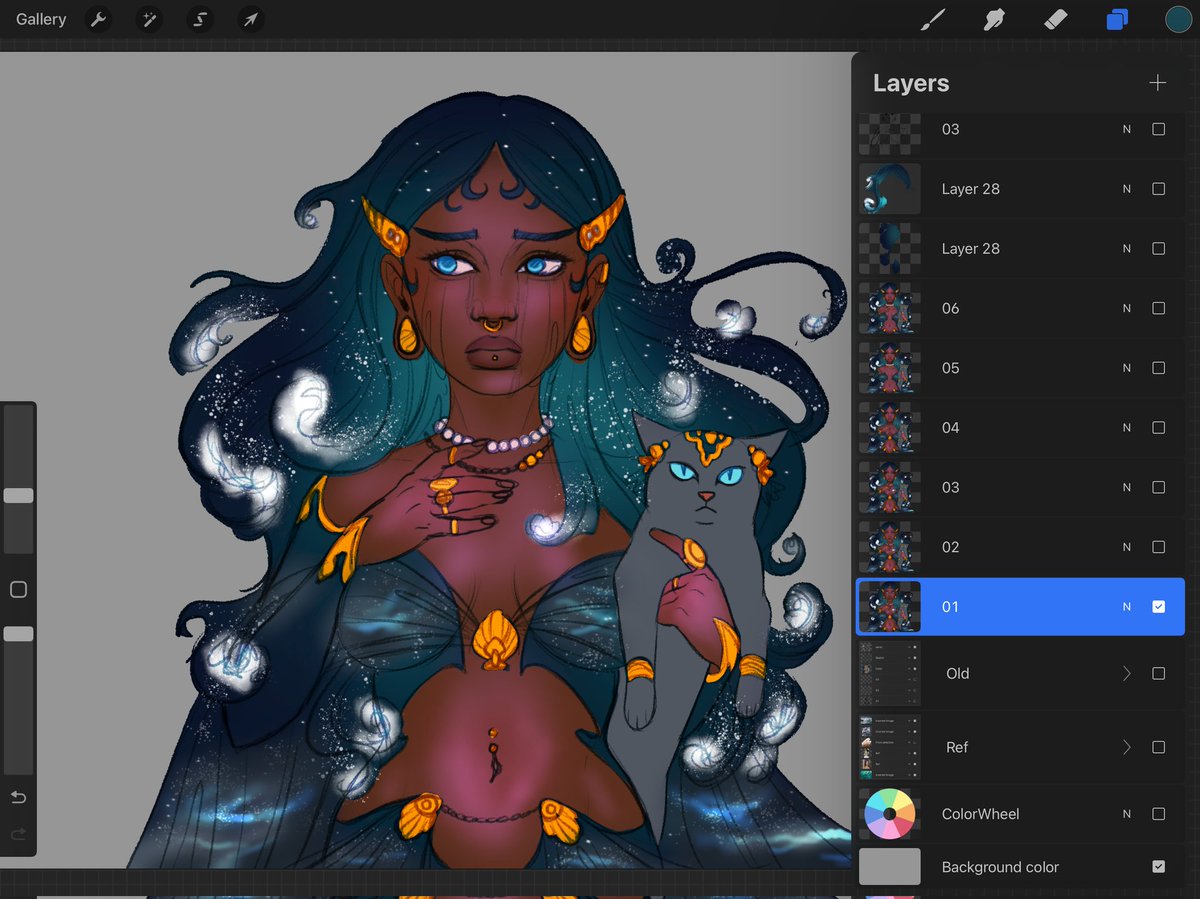Select the Adjustments magic wand tool
The height and width of the screenshot is (899, 1200).
pos(149,19)
